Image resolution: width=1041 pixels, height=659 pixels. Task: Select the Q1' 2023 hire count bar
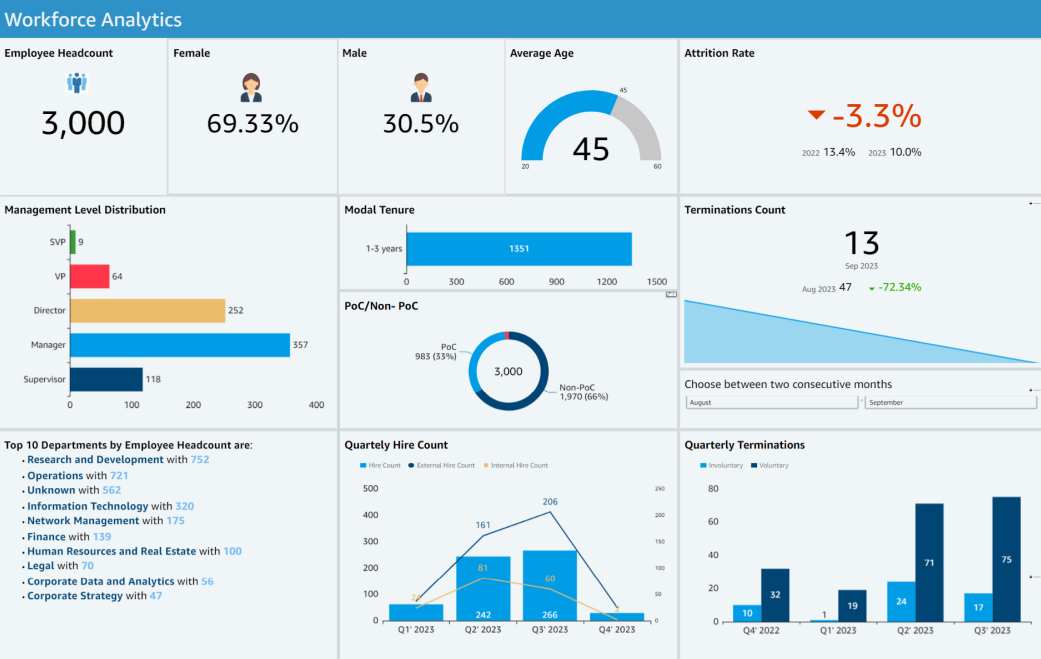pos(416,613)
